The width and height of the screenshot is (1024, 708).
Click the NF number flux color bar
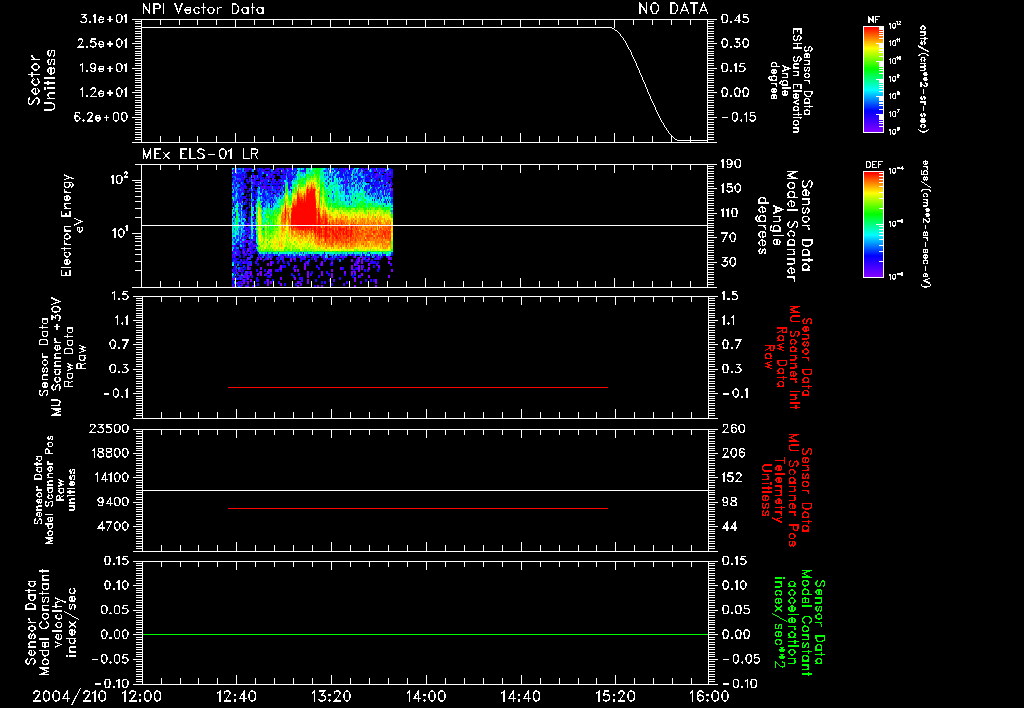coord(873,79)
